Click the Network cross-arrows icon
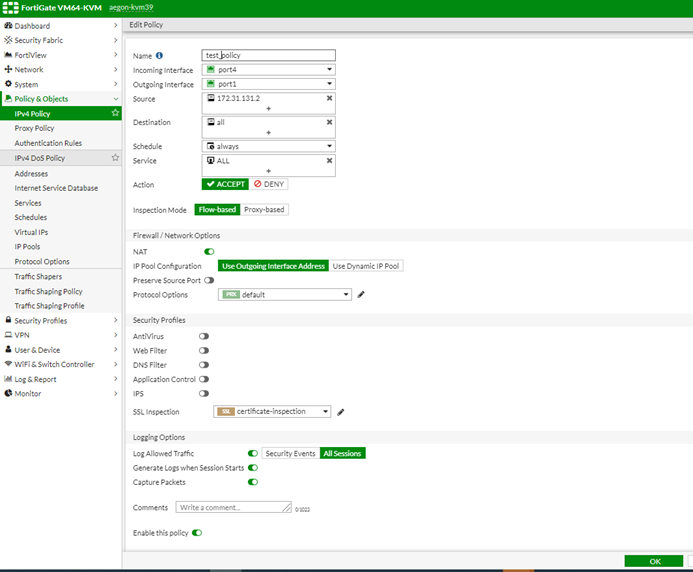Image resolution: width=693 pixels, height=572 pixels. click(8, 69)
